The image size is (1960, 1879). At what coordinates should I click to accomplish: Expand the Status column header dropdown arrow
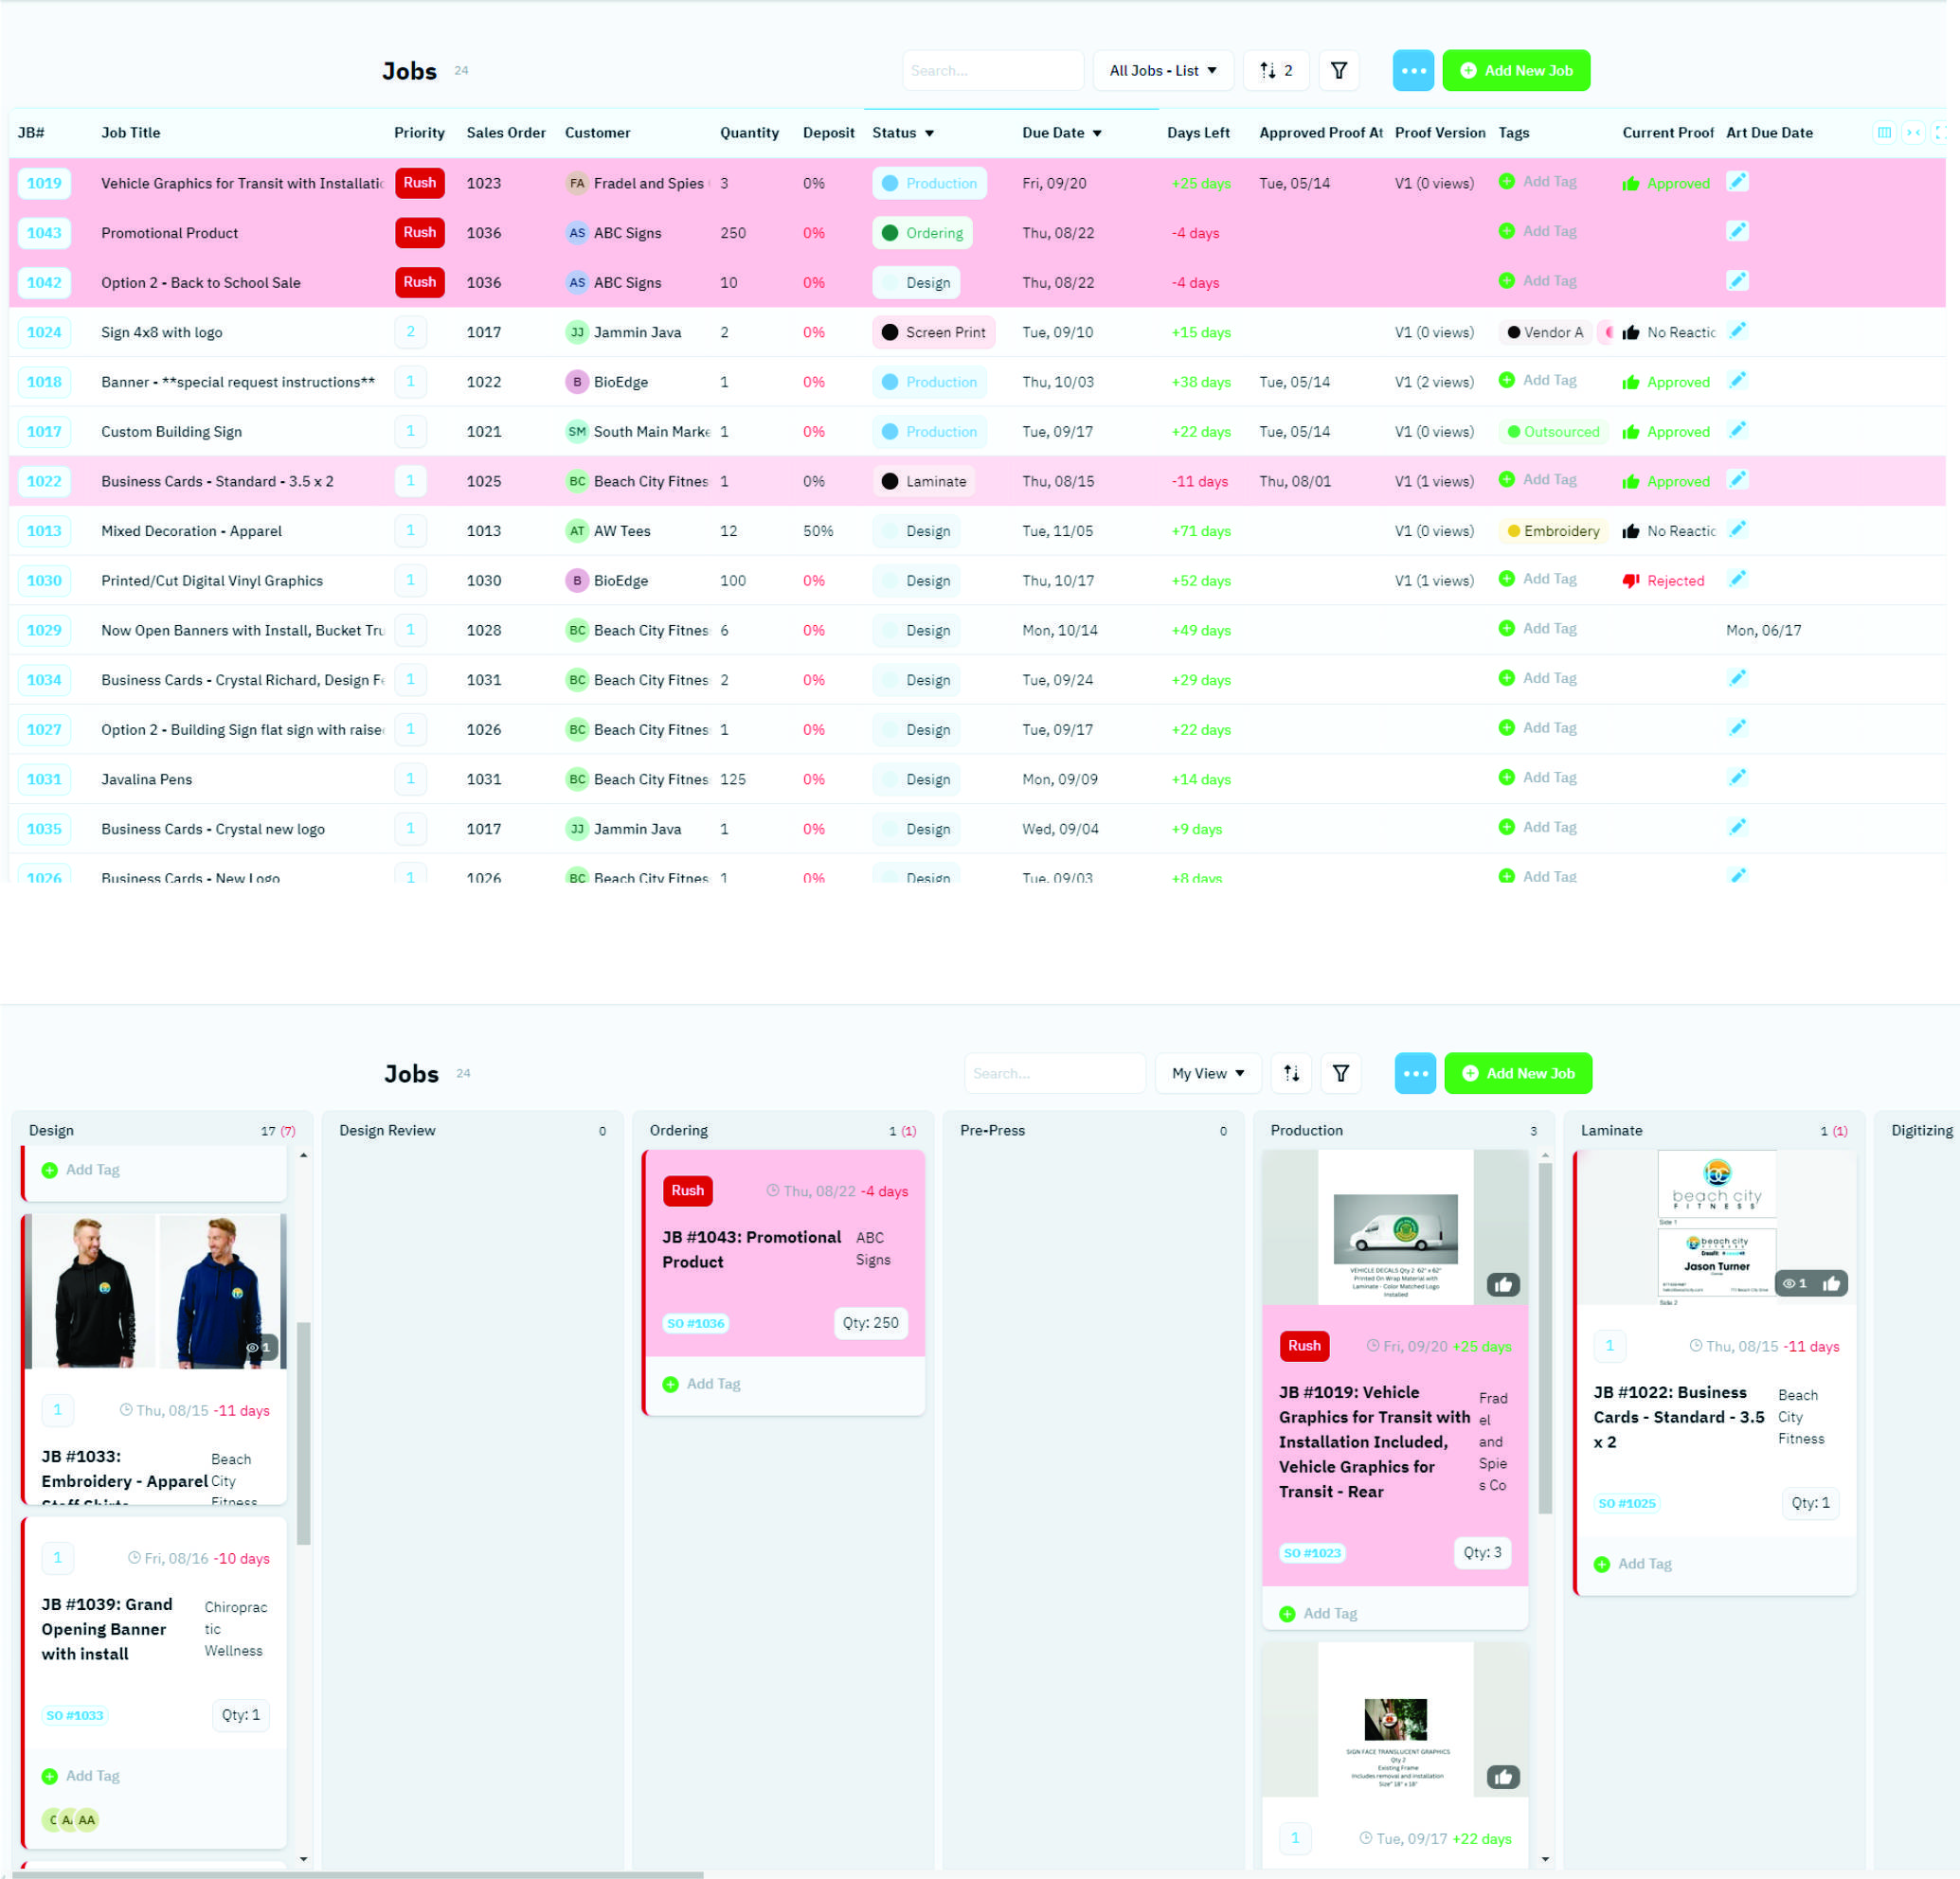[930, 133]
